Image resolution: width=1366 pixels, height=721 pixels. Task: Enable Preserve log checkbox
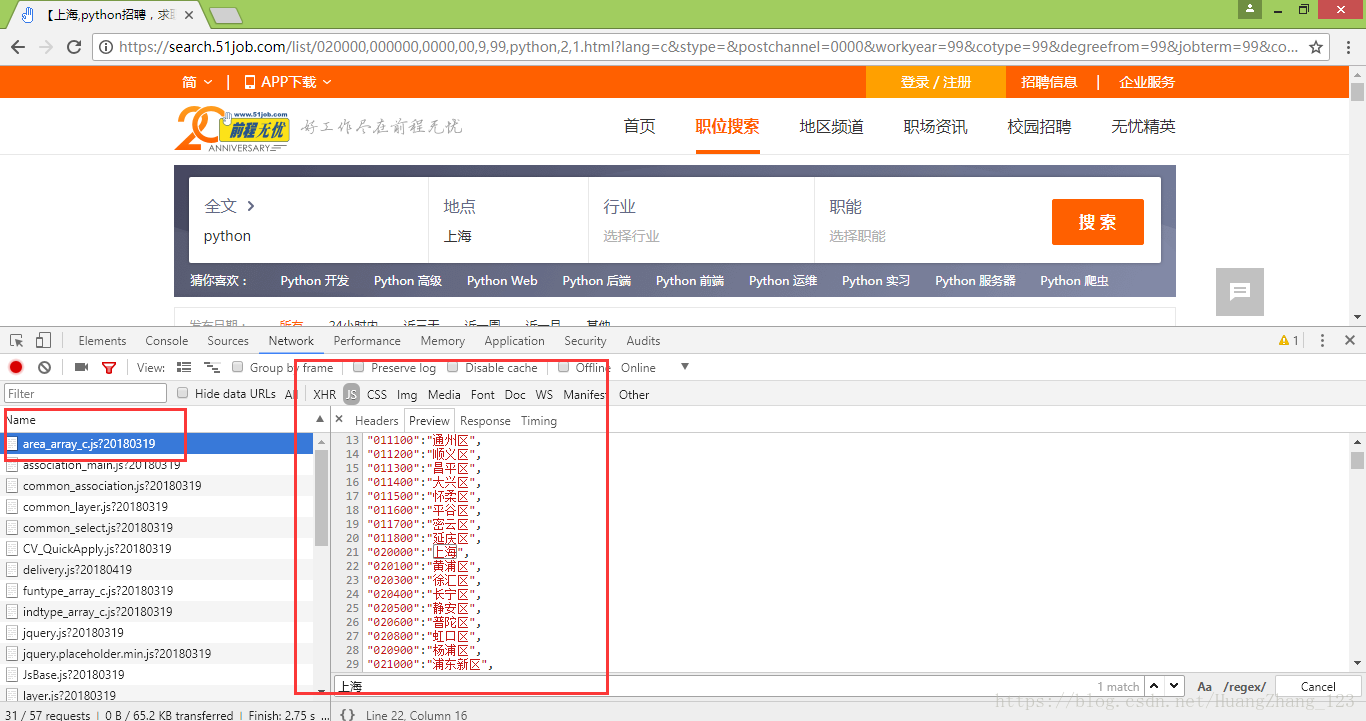(359, 368)
